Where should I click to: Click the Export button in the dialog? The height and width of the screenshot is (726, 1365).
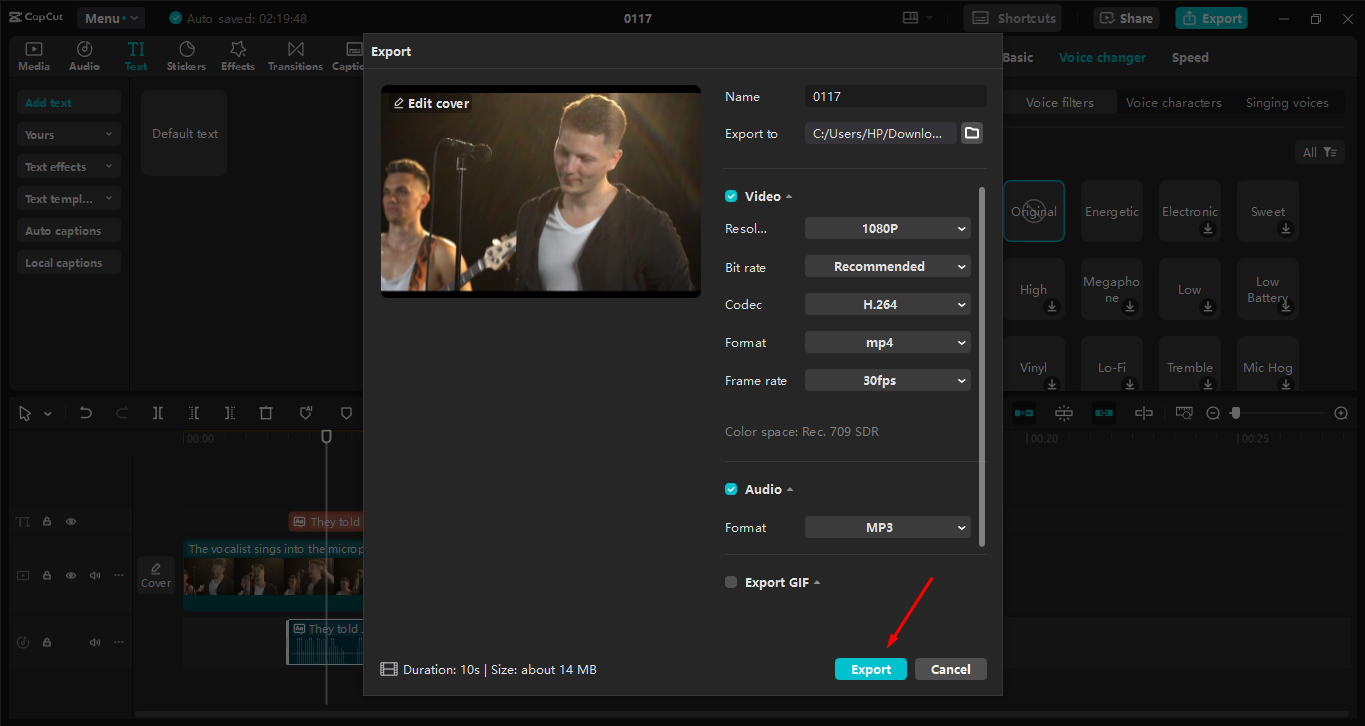870,668
